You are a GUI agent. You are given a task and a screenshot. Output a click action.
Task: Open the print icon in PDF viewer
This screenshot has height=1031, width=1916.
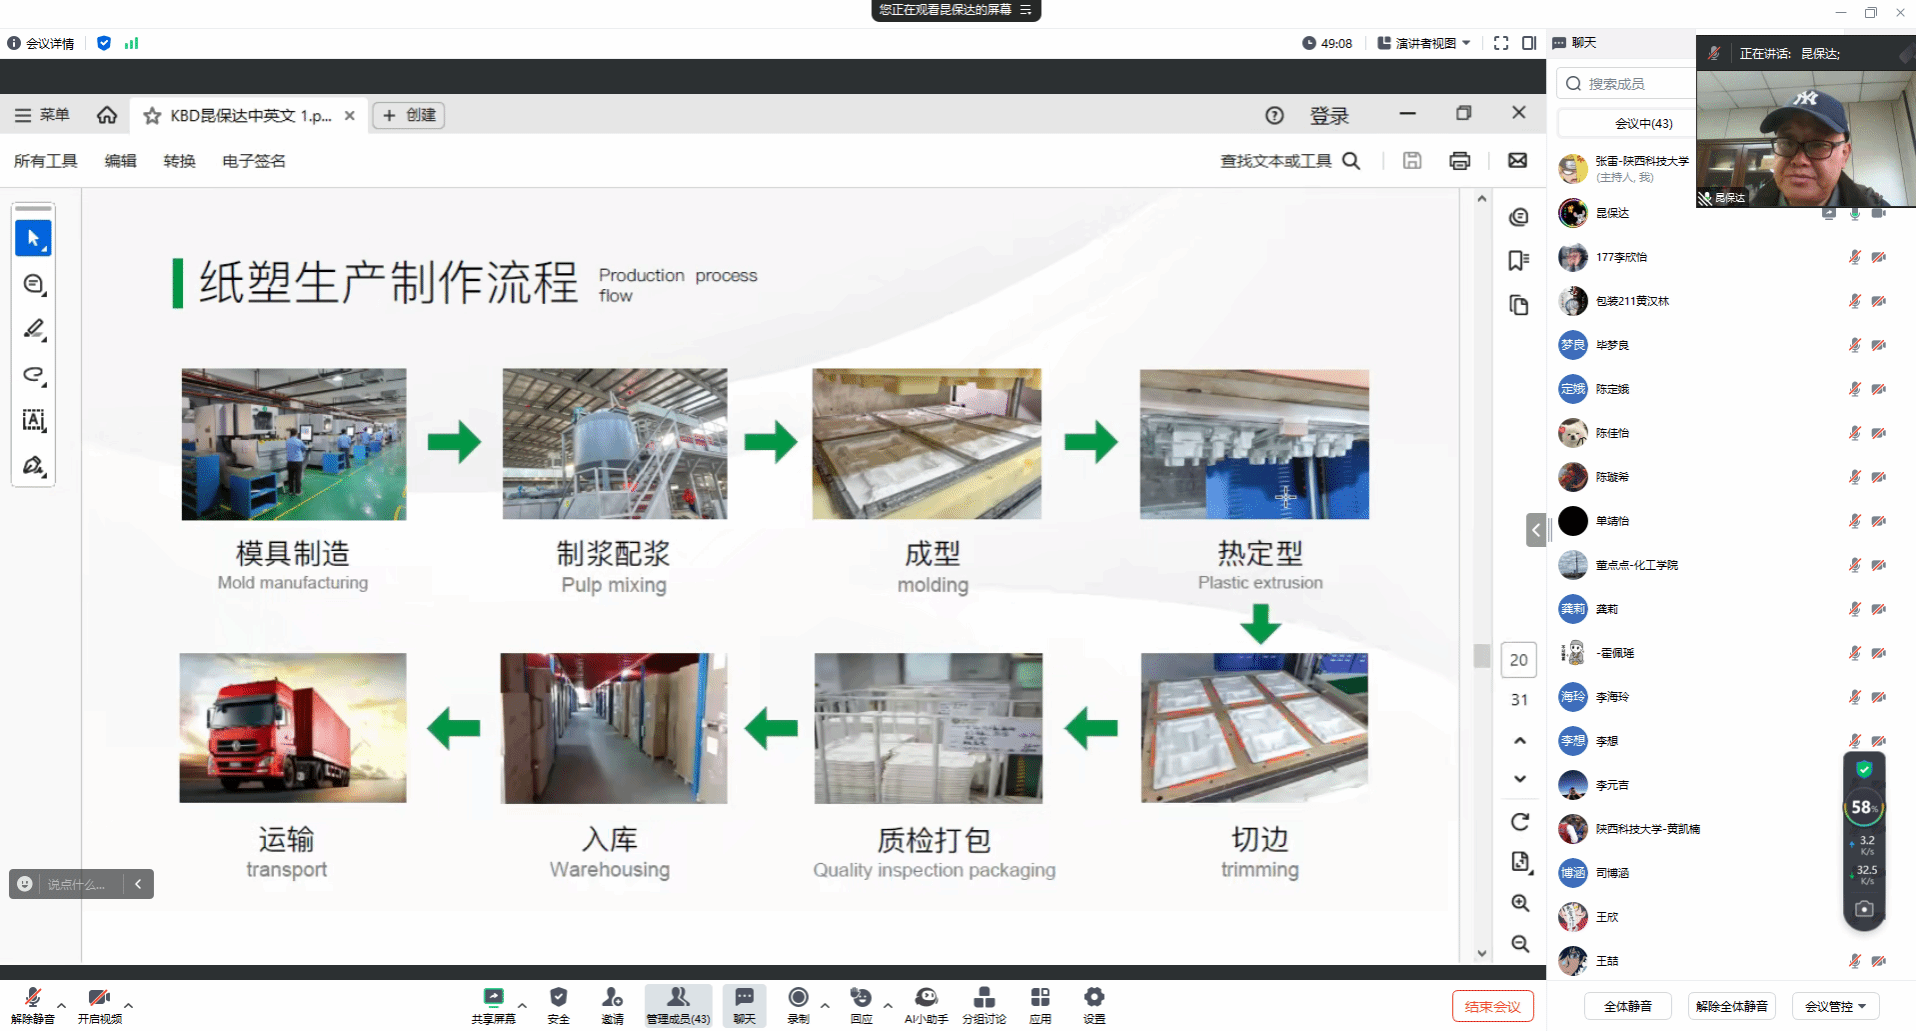coord(1459,161)
